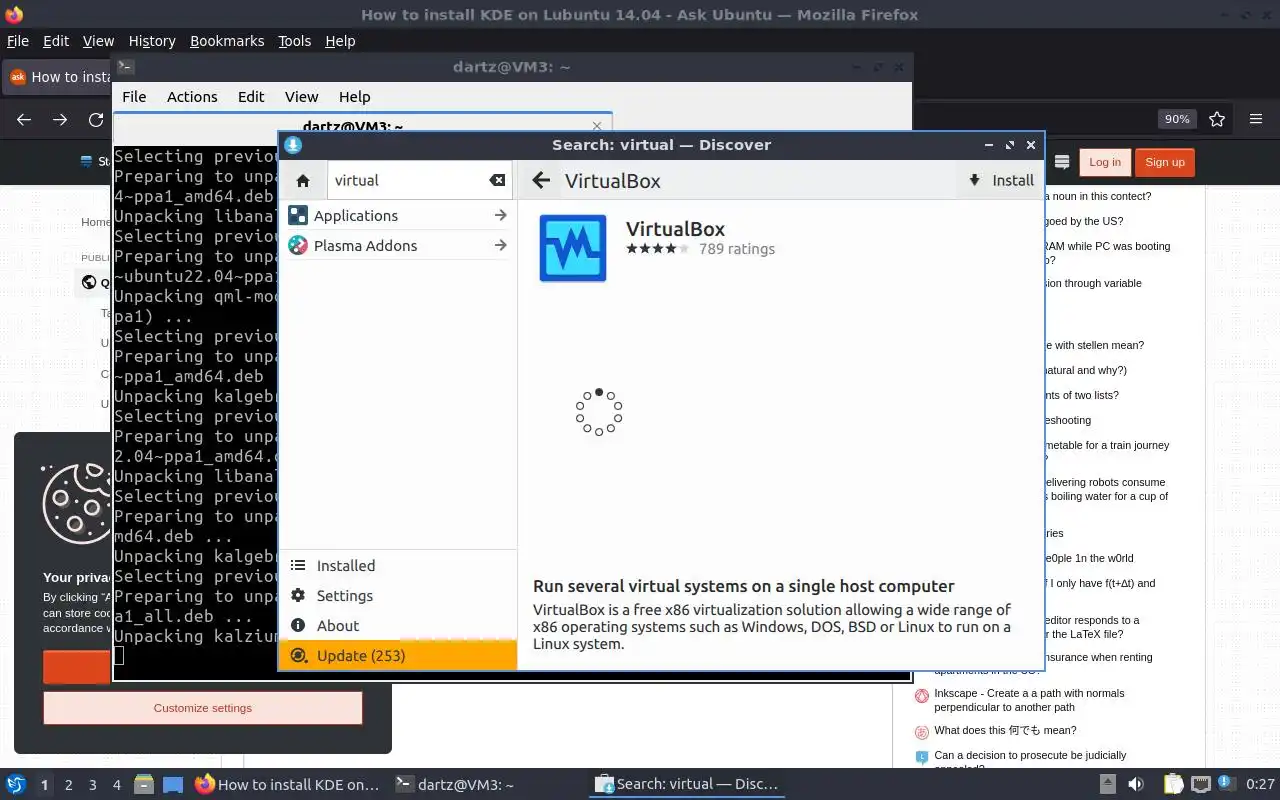Open the terminal window's Actions menu
This screenshot has width=1280, height=800.
pyautogui.click(x=192, y=97)
